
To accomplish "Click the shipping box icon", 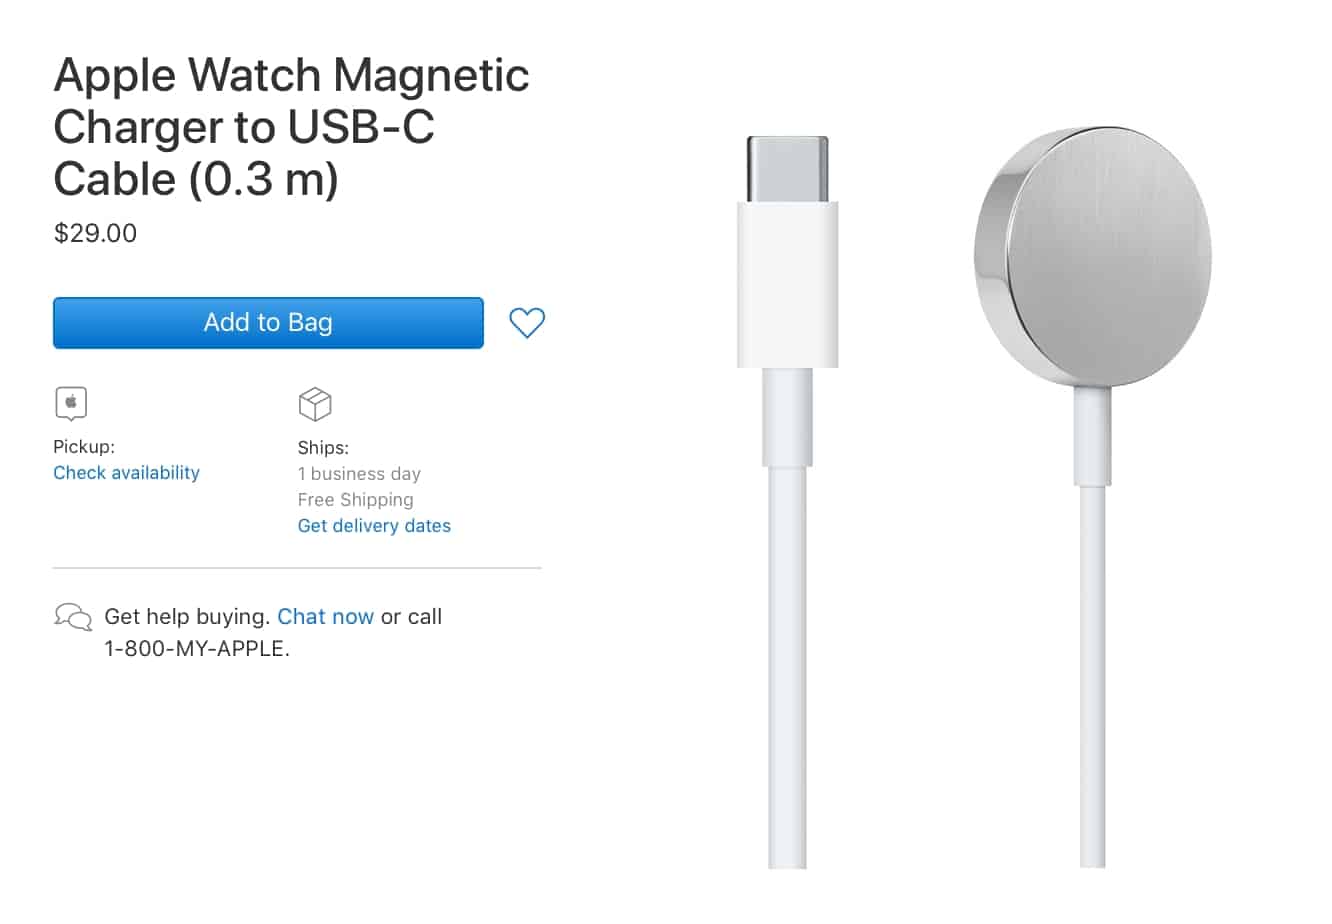I will pyautogui.click(x=315, y=404).
